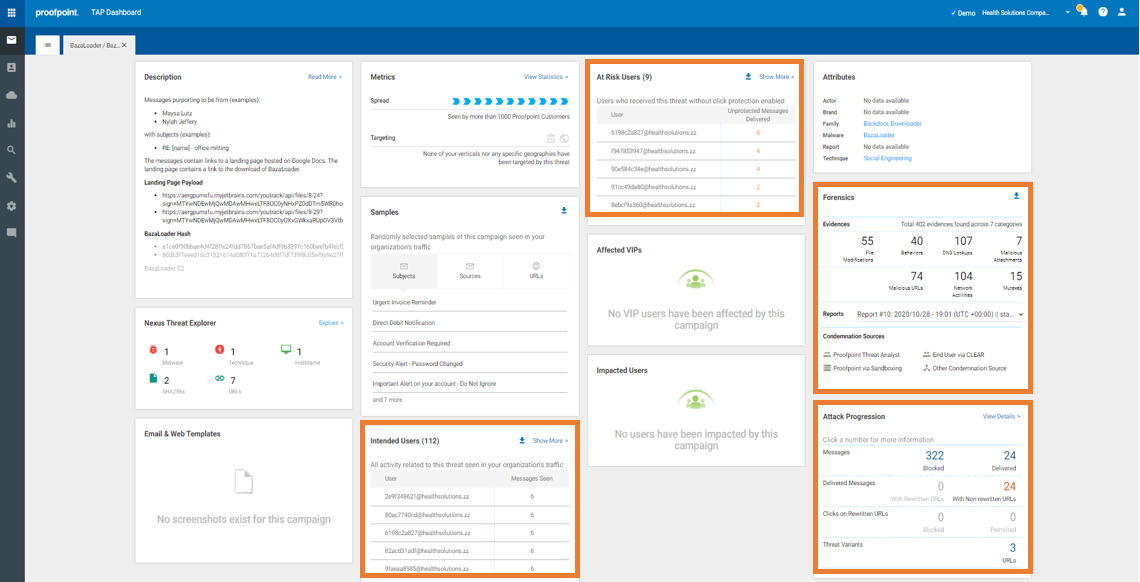Switch to the list view tab
Viewport: 1140px width, 582px height.
[47, 45]
